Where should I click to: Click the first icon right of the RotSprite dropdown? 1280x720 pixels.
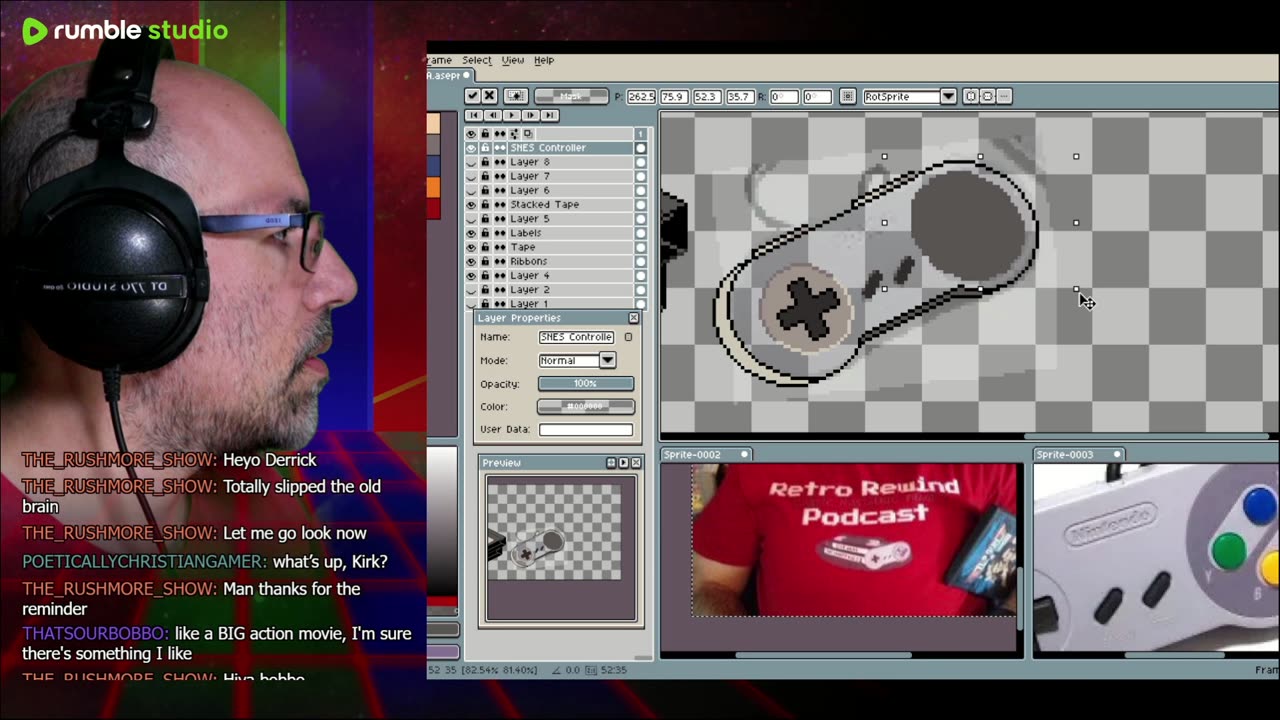970,96
